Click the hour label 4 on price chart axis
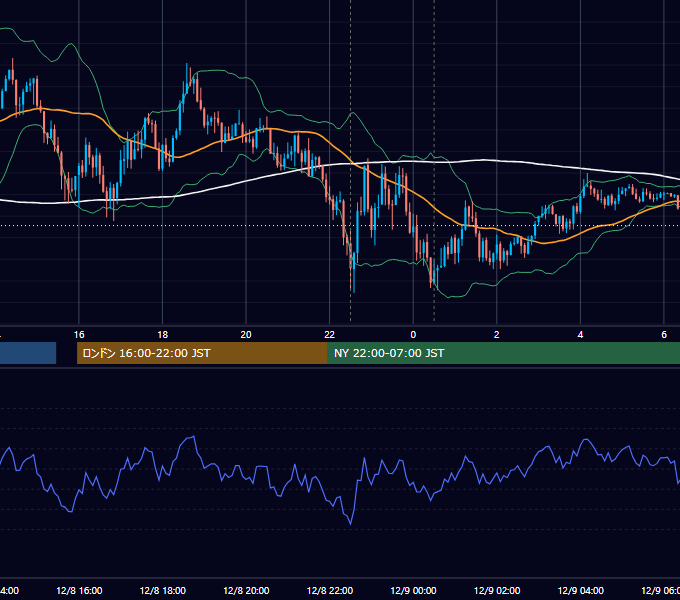Screen dimensions: 680x600 click(x=580, y=334)
